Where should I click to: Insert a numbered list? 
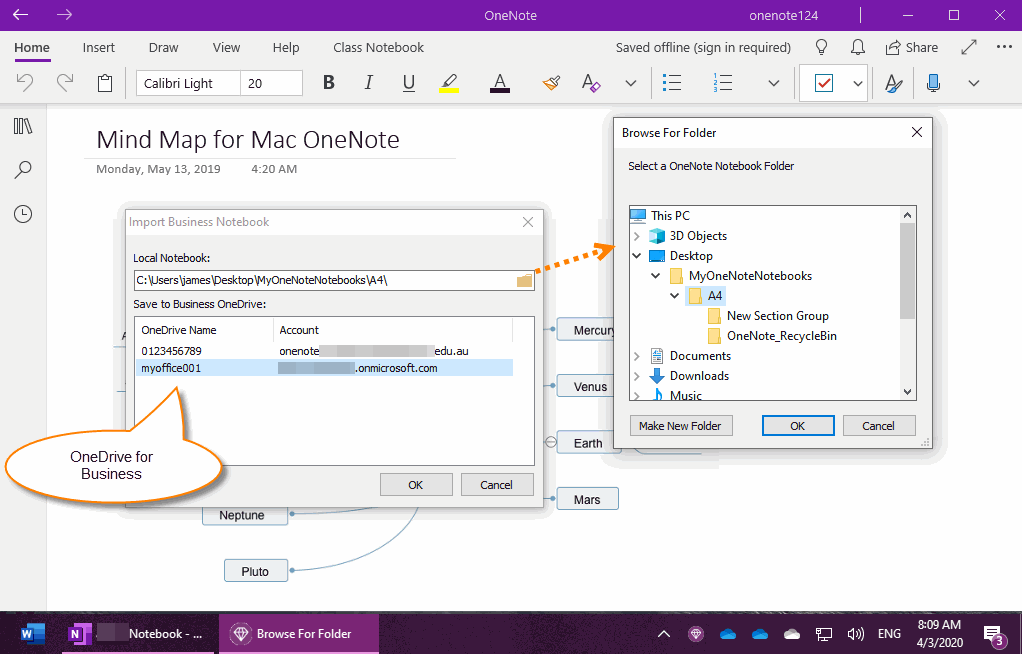tap(722, 83)
